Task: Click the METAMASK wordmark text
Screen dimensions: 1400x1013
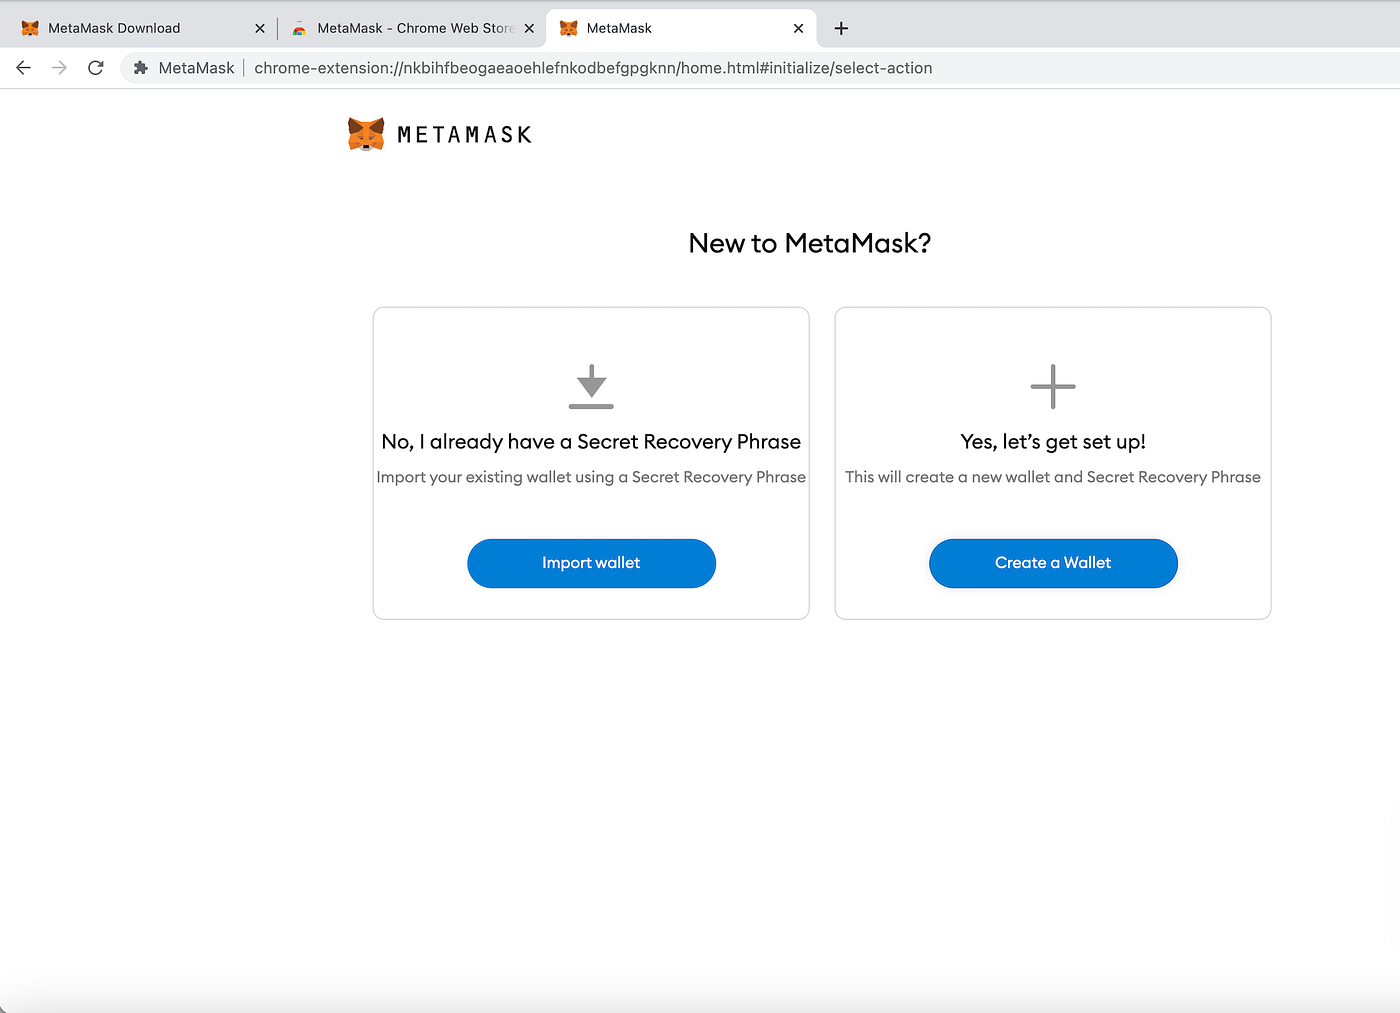Action: [464, 135]
